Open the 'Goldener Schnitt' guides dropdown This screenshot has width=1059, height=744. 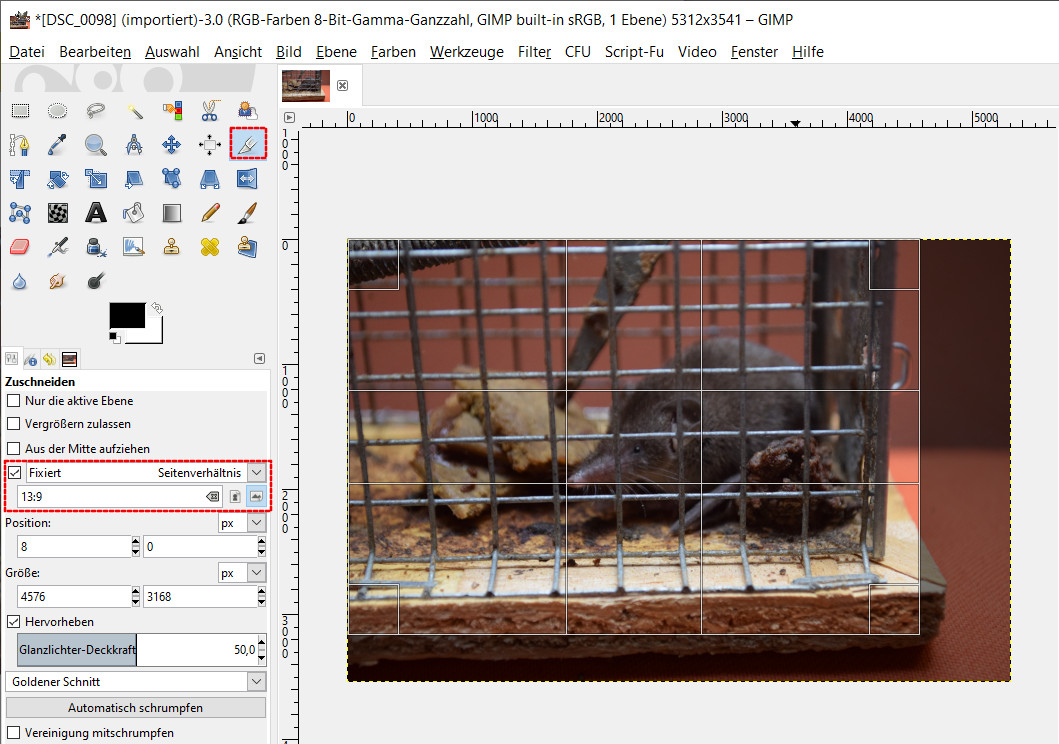pos(256,681)
